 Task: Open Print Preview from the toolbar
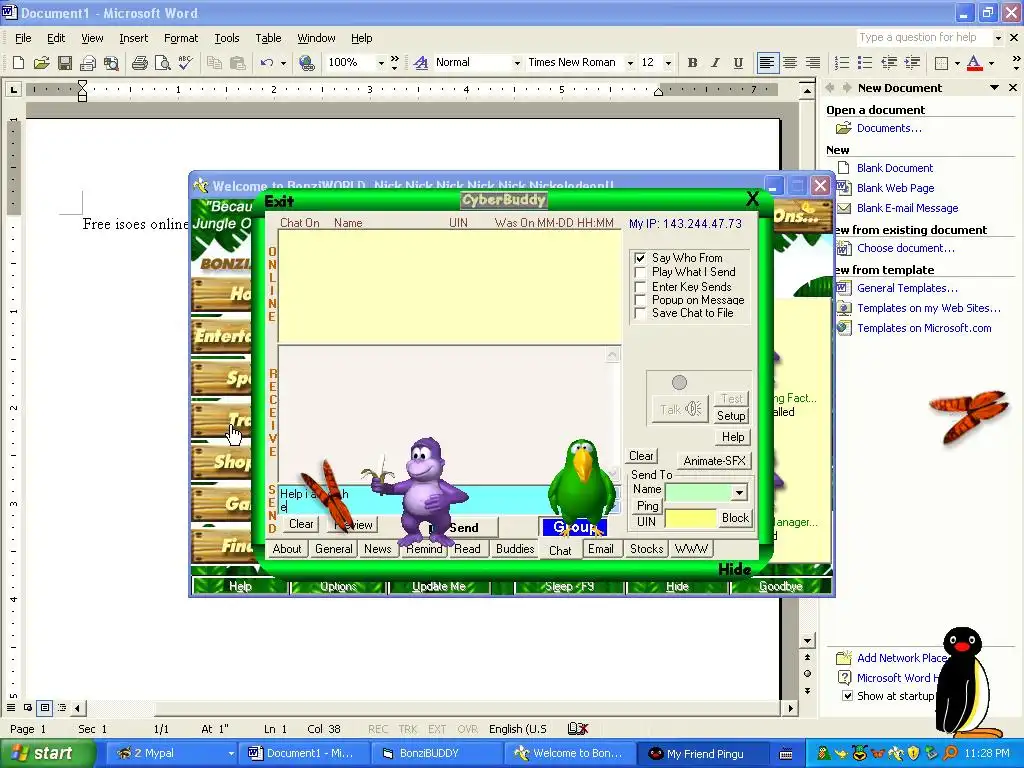click(162, 63)
